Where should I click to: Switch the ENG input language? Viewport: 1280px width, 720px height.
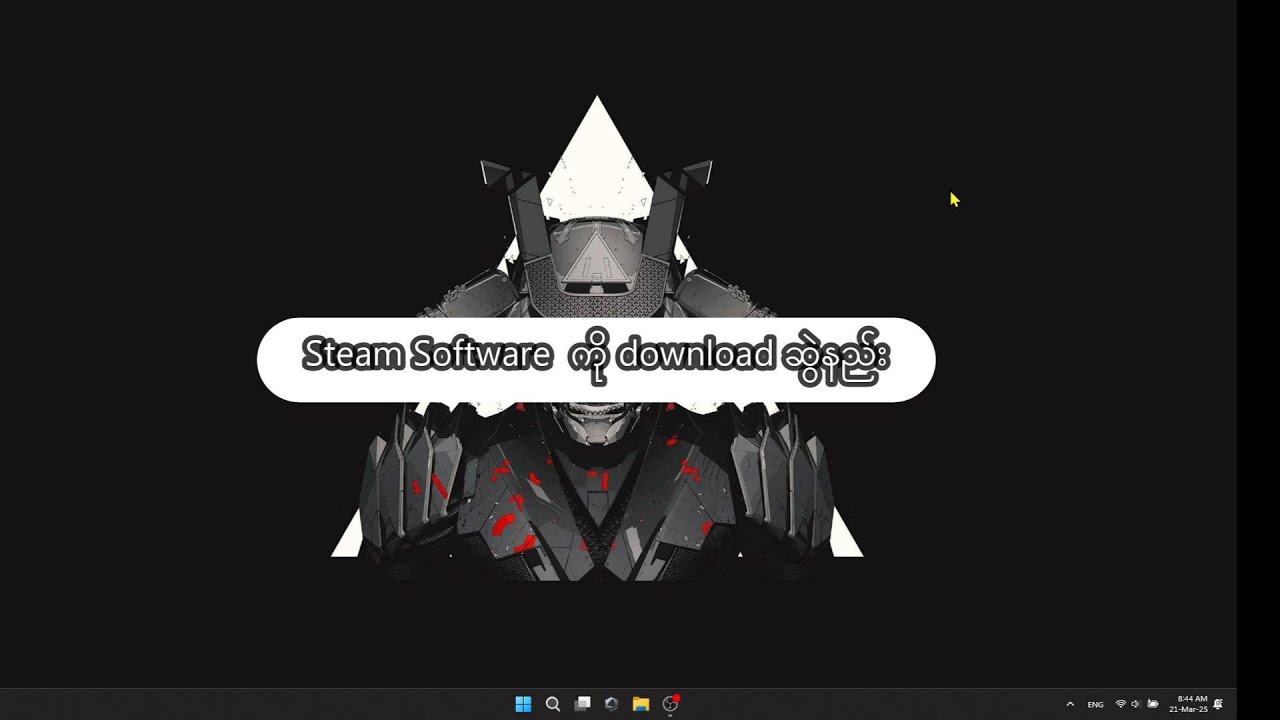tap(1096, 704)
